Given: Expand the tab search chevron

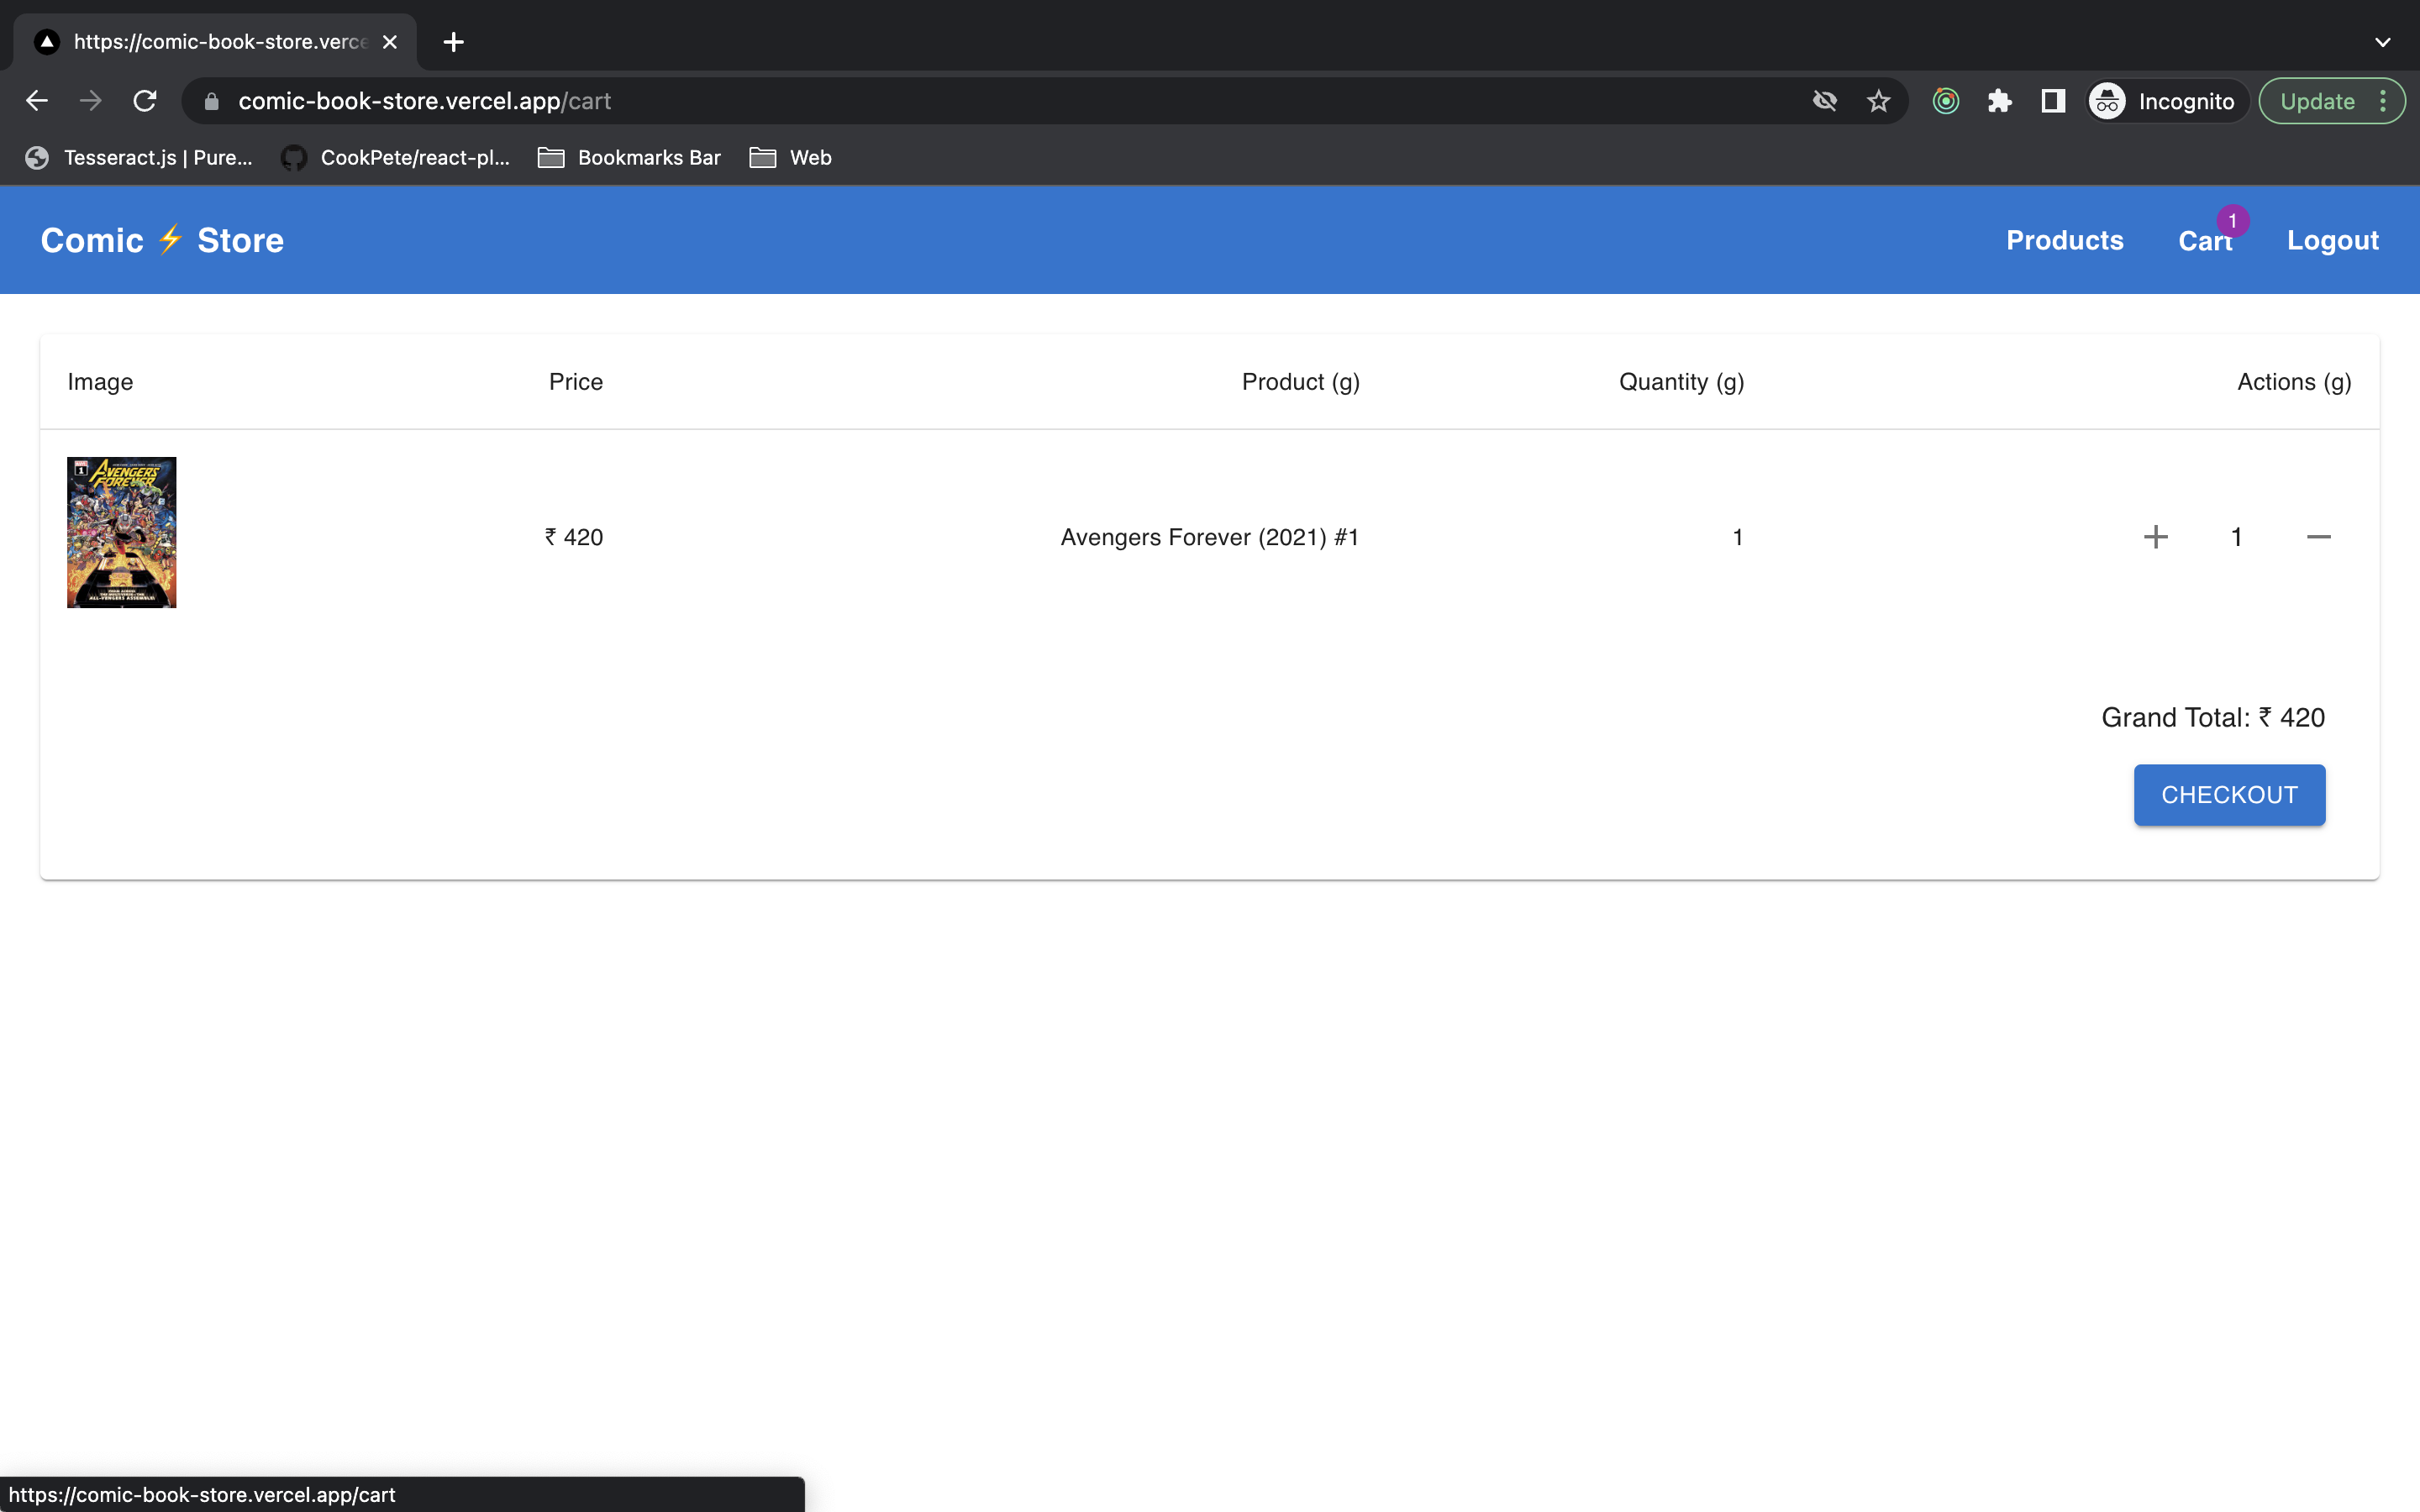Looking at the screenshot, I should pyautogui.click(x=2382, y=42).
